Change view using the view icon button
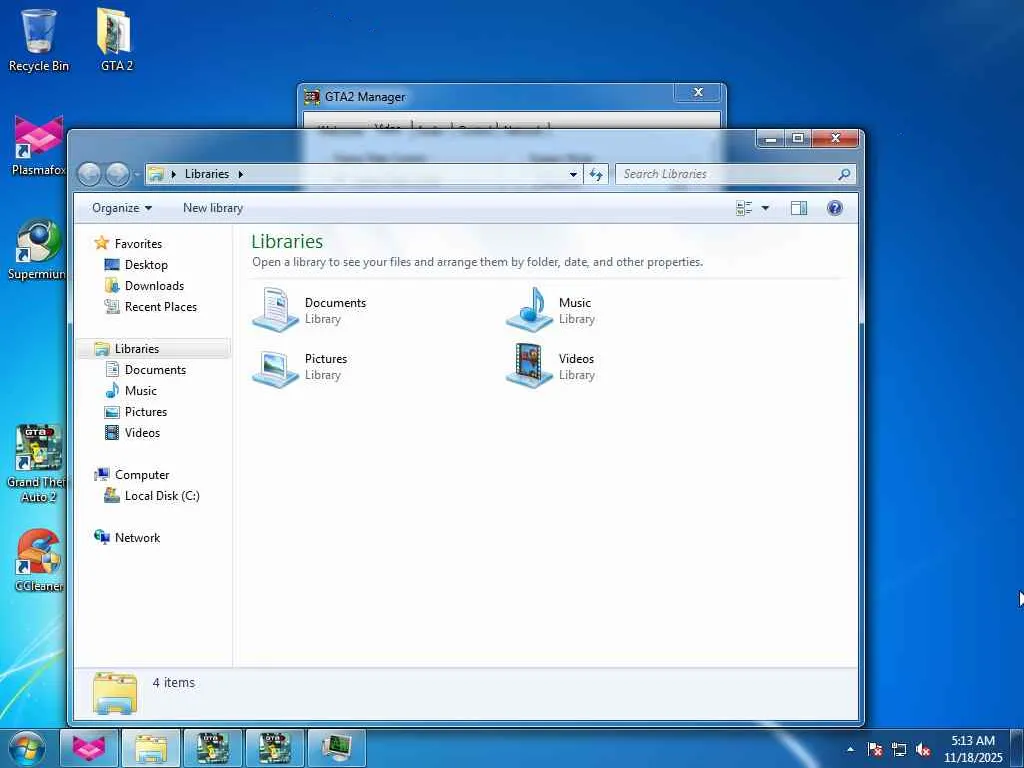 point(744,208)
